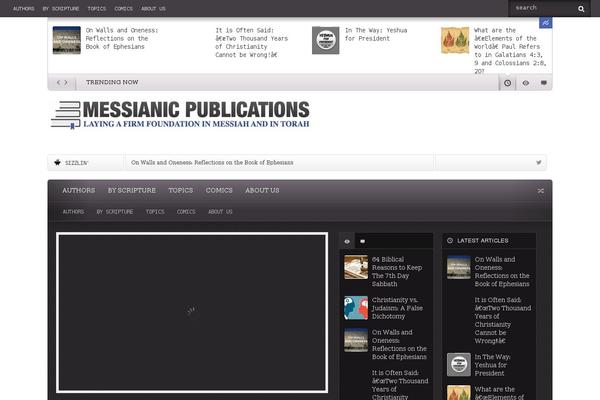
Task: Open 64 Biblical Reasons to Keep Sabbath link
Action: pyautogui.click(x=397, y=271)
